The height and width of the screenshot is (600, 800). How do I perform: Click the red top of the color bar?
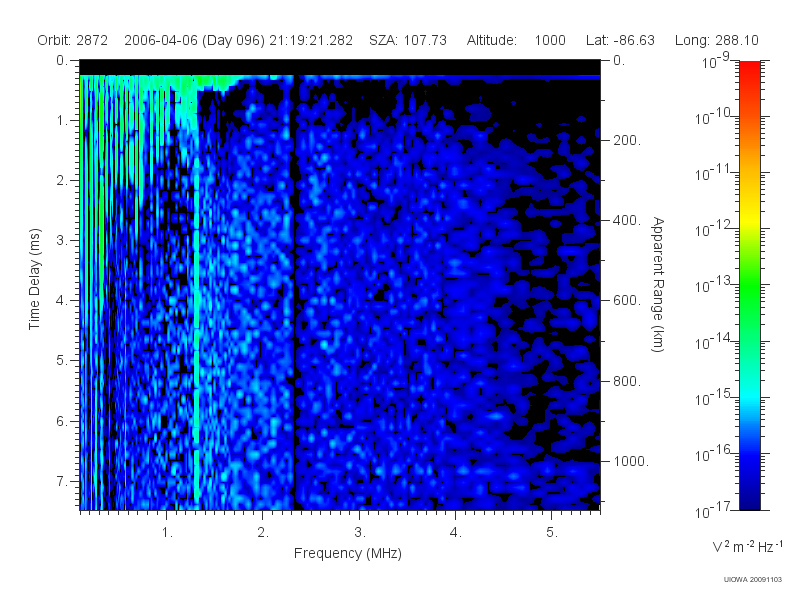coord(749,69)
